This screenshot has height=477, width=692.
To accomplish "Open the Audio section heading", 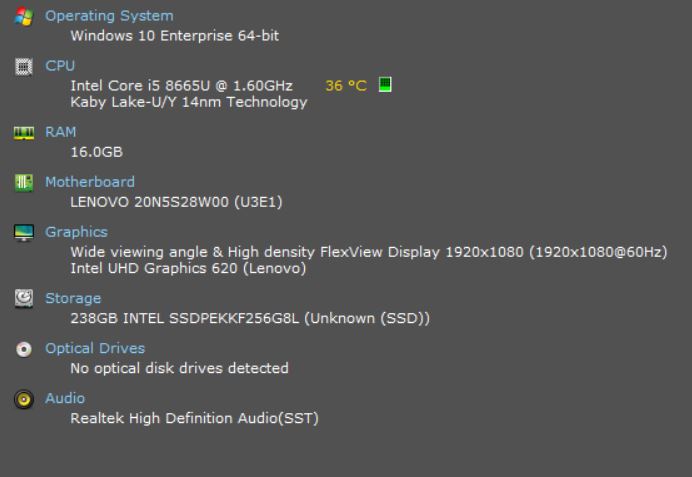I will 64,398.
